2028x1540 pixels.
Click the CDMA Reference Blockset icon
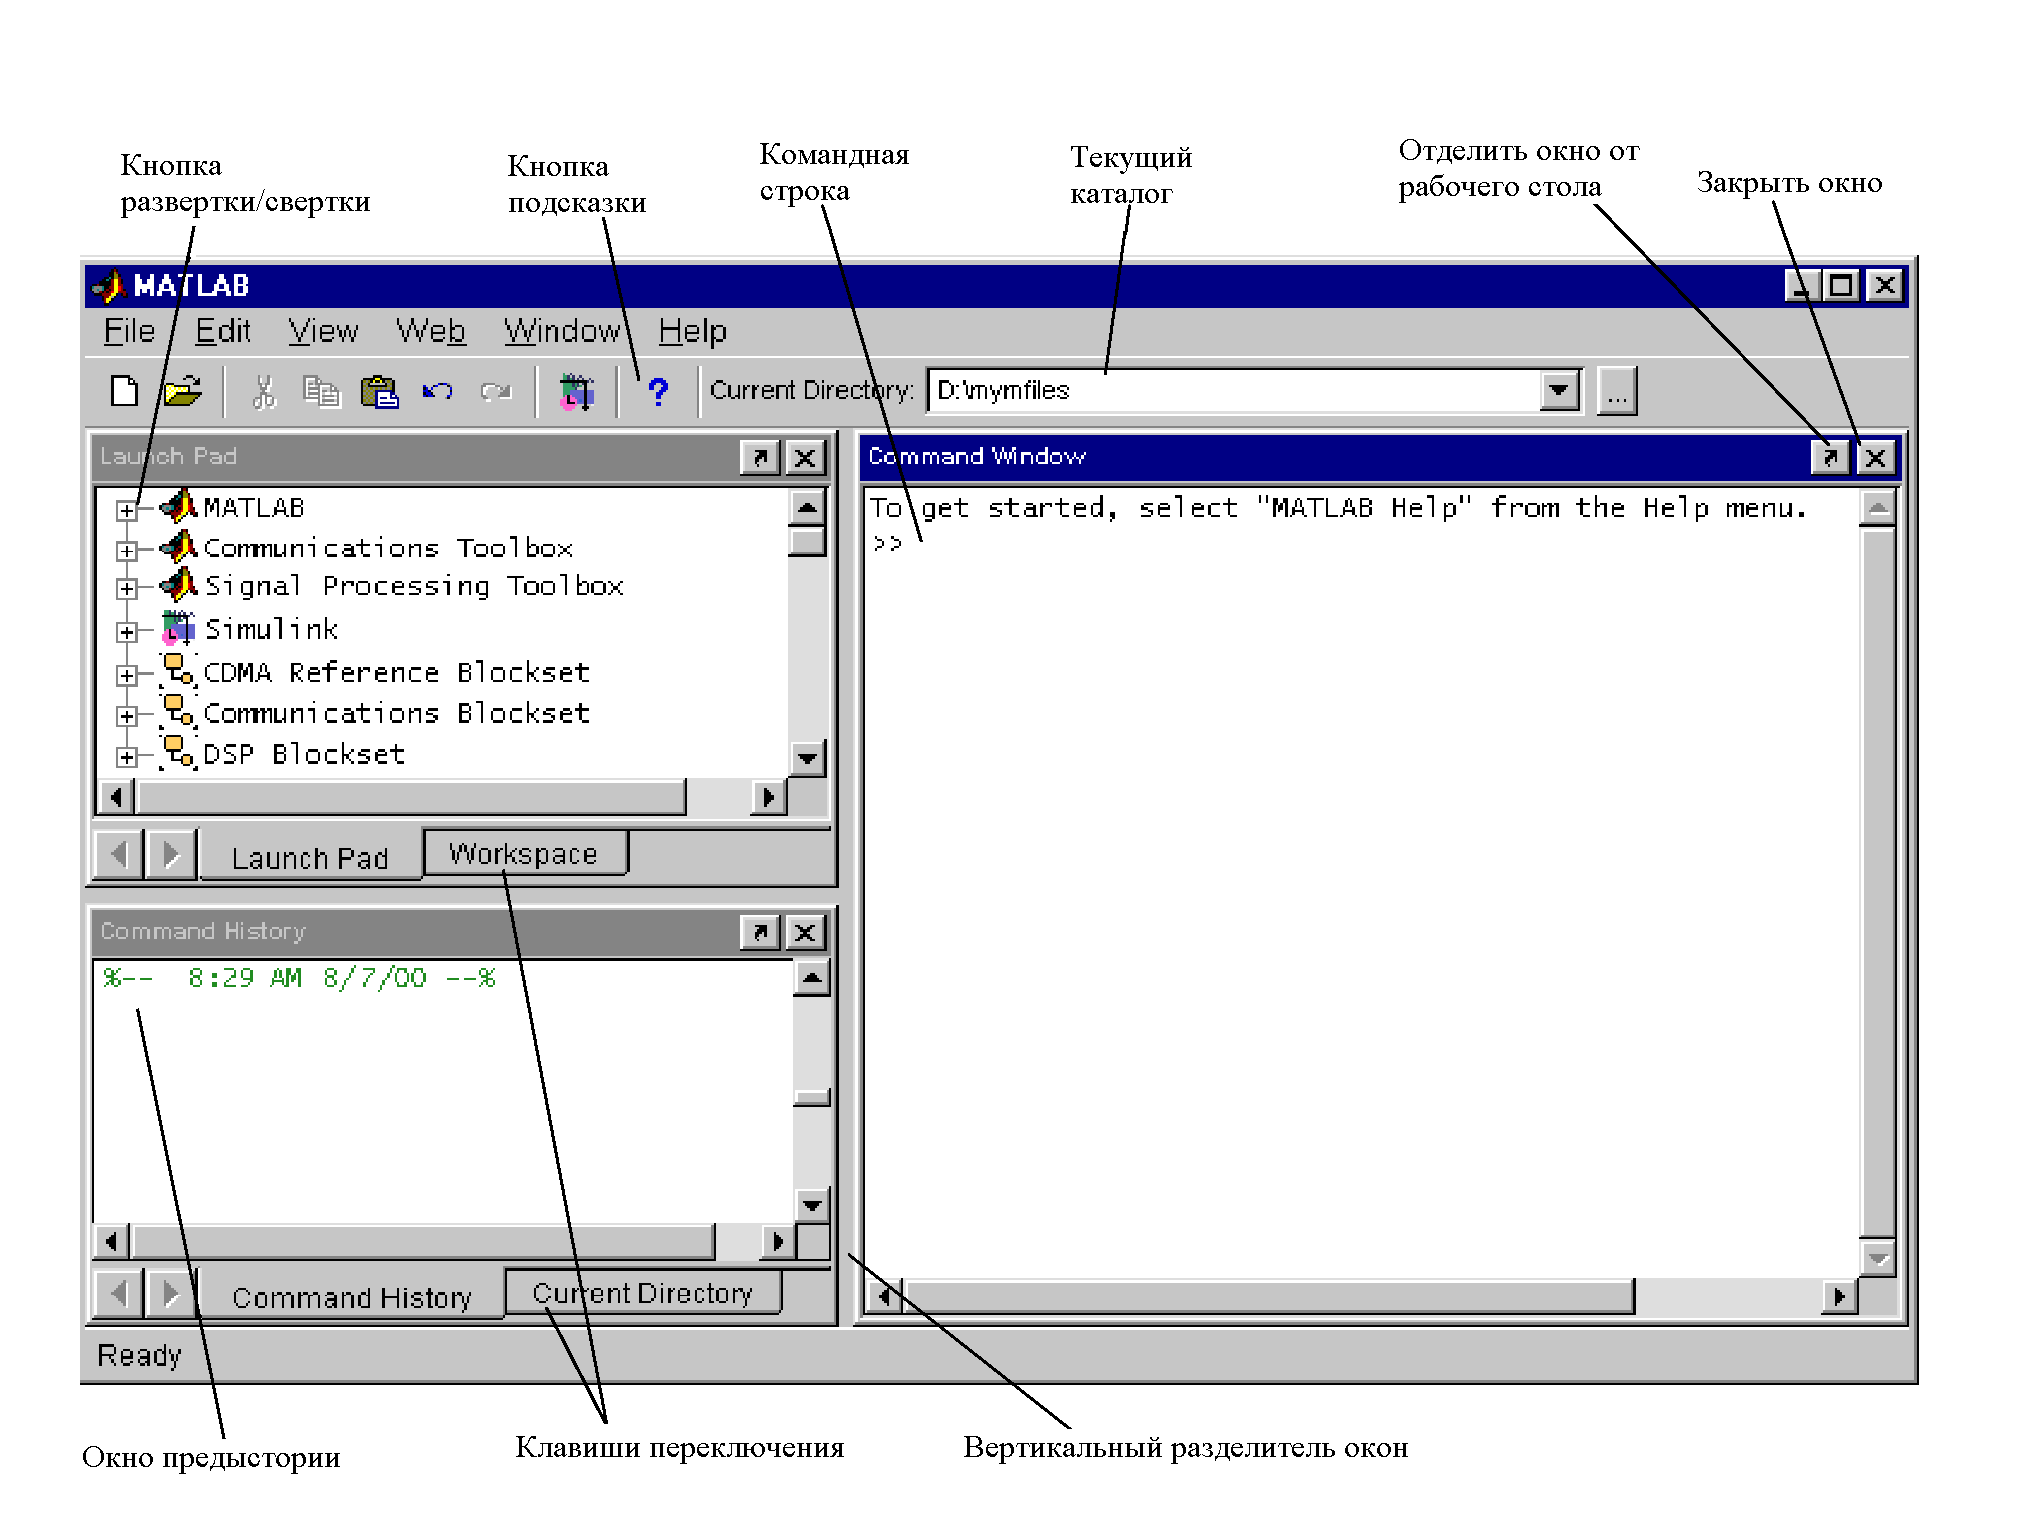pos(179,670)
